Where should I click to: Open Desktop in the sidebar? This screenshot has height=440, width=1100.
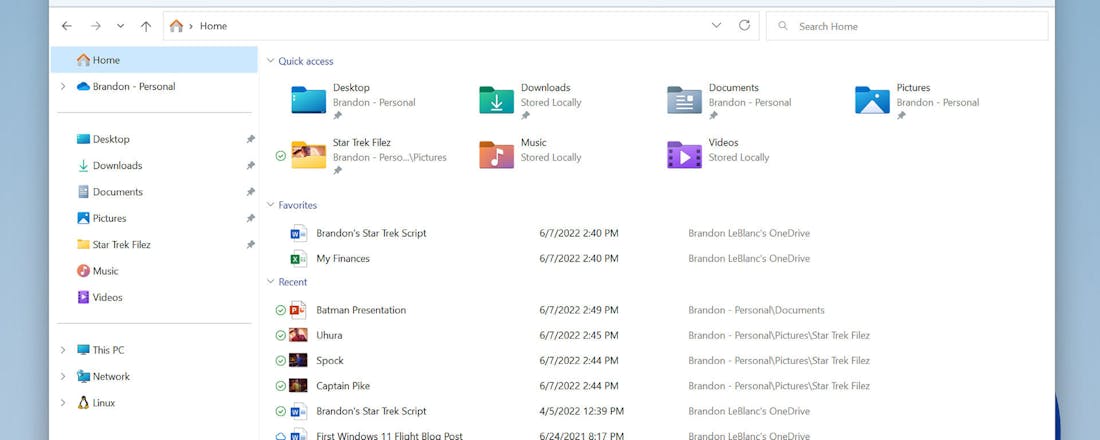click(111, 139)
